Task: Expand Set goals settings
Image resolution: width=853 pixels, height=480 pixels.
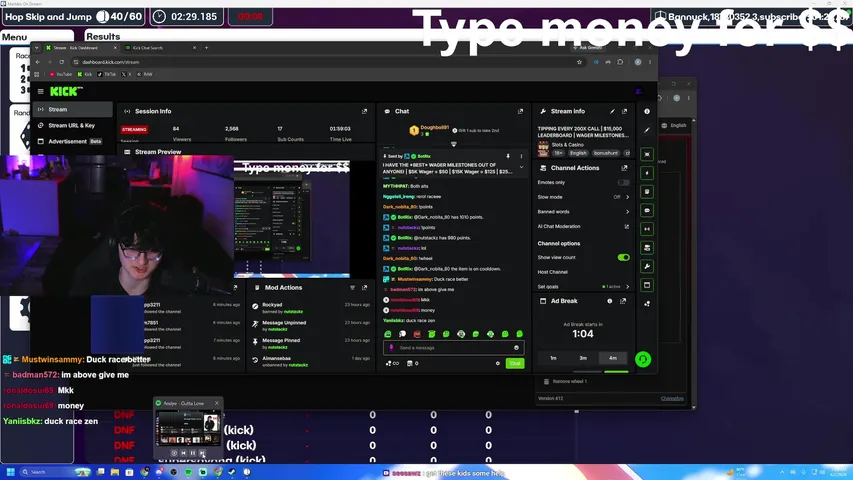Action: pyautogui.click(x=627, y=287)
